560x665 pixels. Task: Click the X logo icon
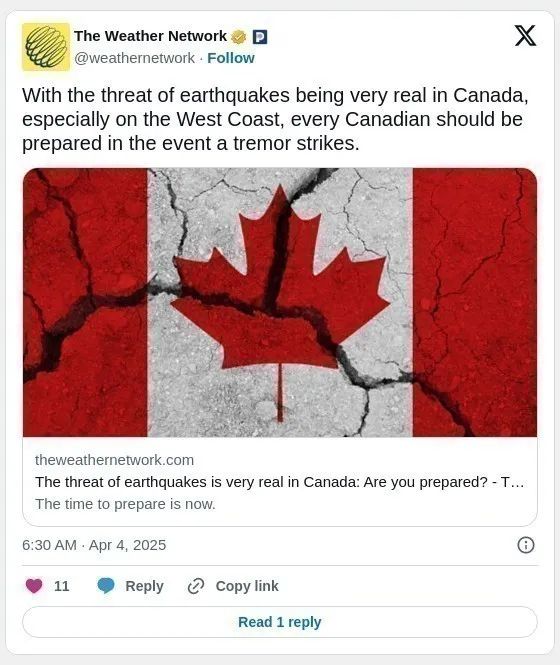[525, 35]
